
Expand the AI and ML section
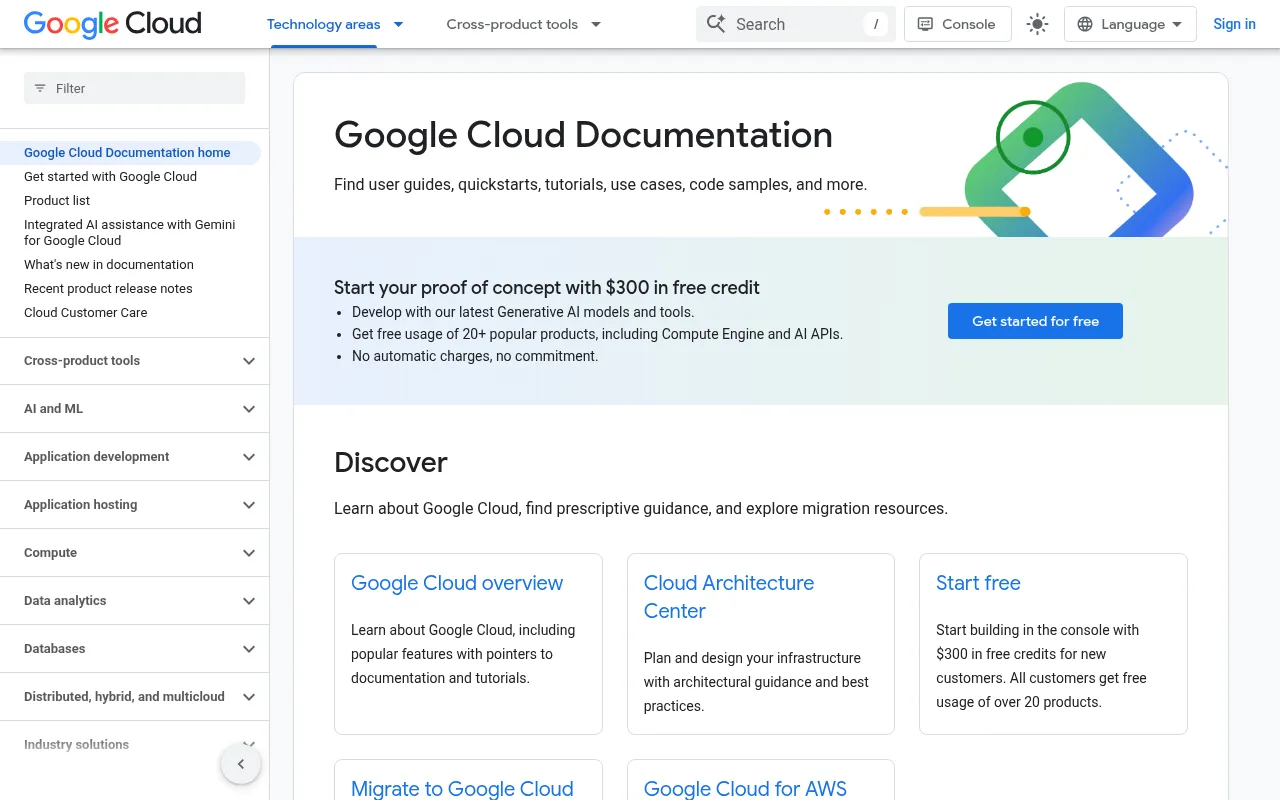coord(134,409)
